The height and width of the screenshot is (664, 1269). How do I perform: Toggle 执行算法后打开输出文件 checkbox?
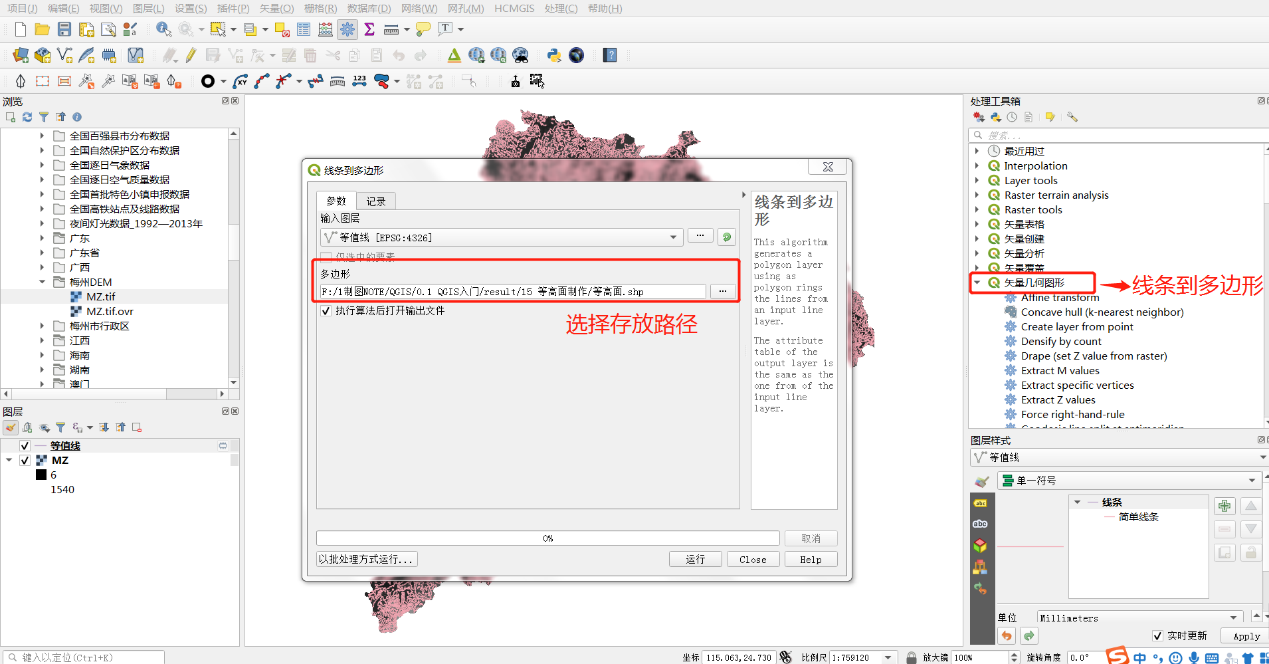pyautogui.click(x=326, y=311)
